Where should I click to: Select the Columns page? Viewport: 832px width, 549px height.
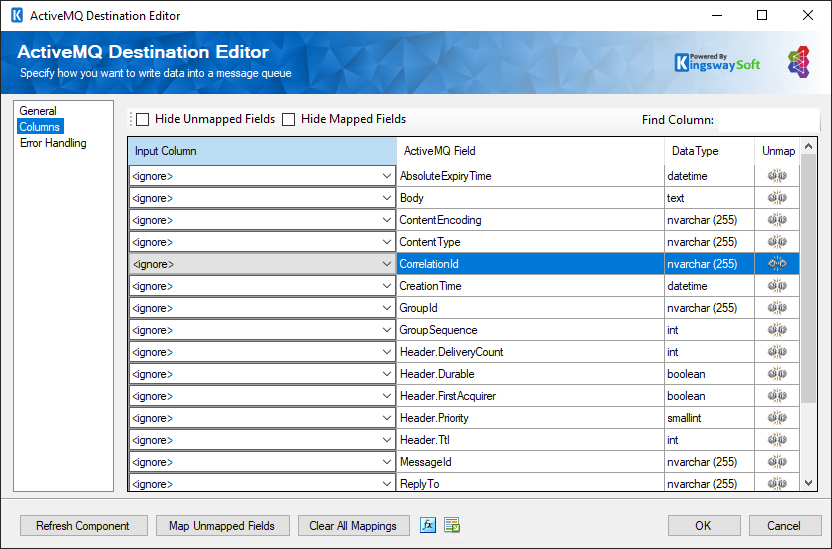point(40,127)
